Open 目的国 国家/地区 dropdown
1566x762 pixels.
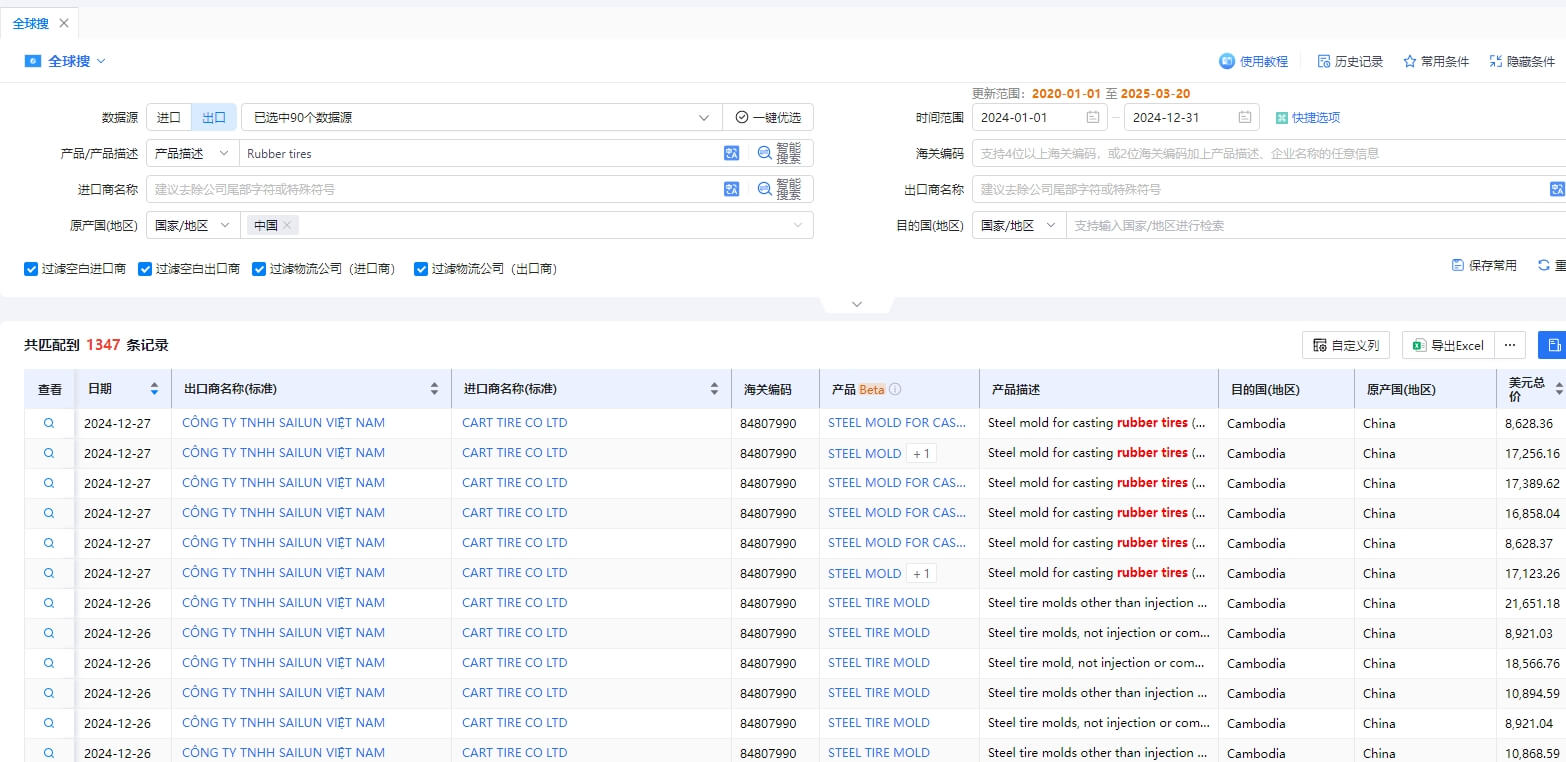coord(1018,225)
